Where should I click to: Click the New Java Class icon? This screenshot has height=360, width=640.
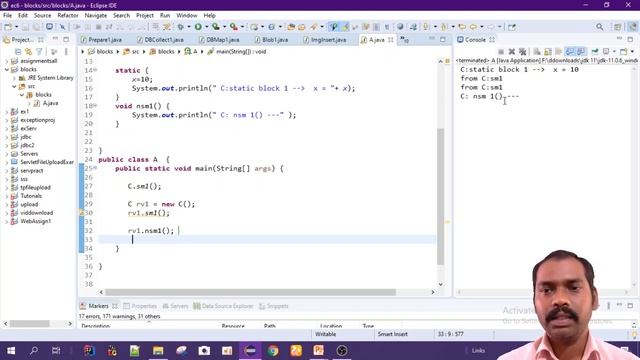point(271,27)
